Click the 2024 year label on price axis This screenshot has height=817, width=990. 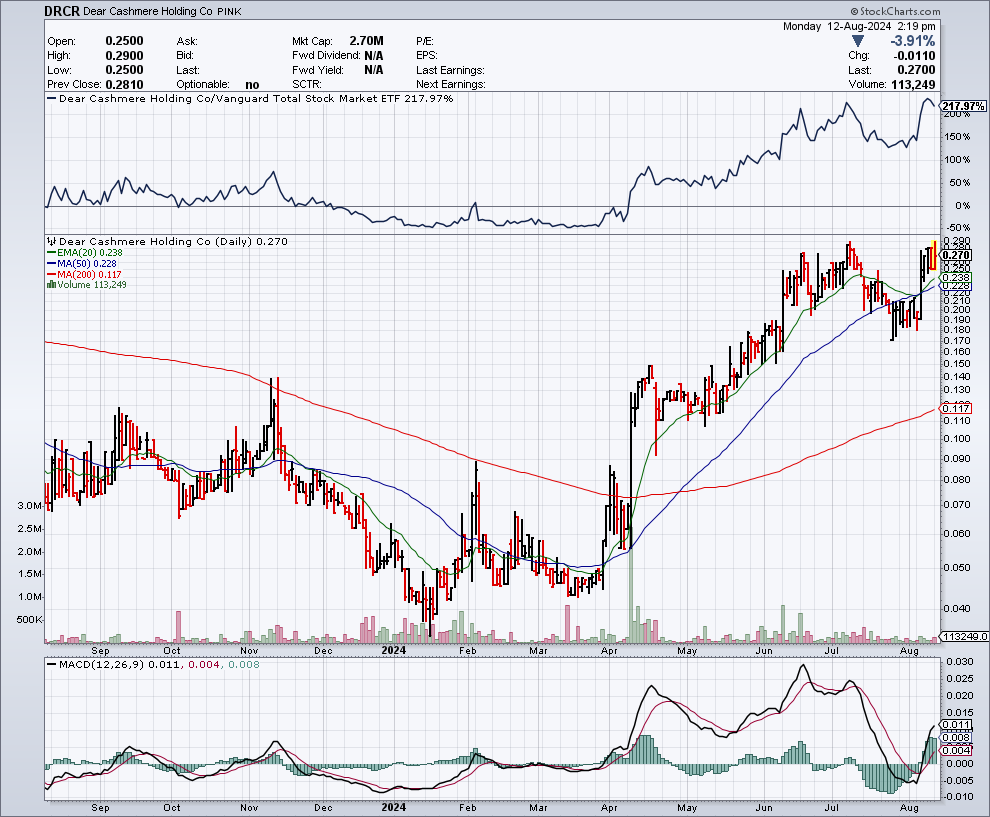click(394, 650)
